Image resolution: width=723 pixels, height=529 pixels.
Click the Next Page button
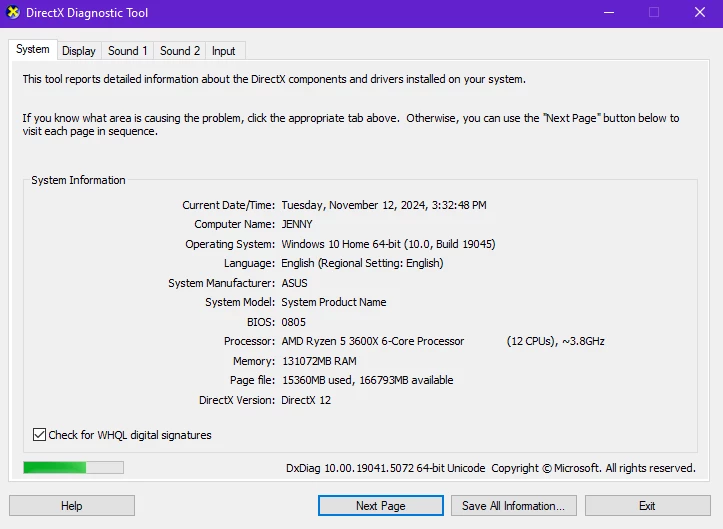click(381, 506)
